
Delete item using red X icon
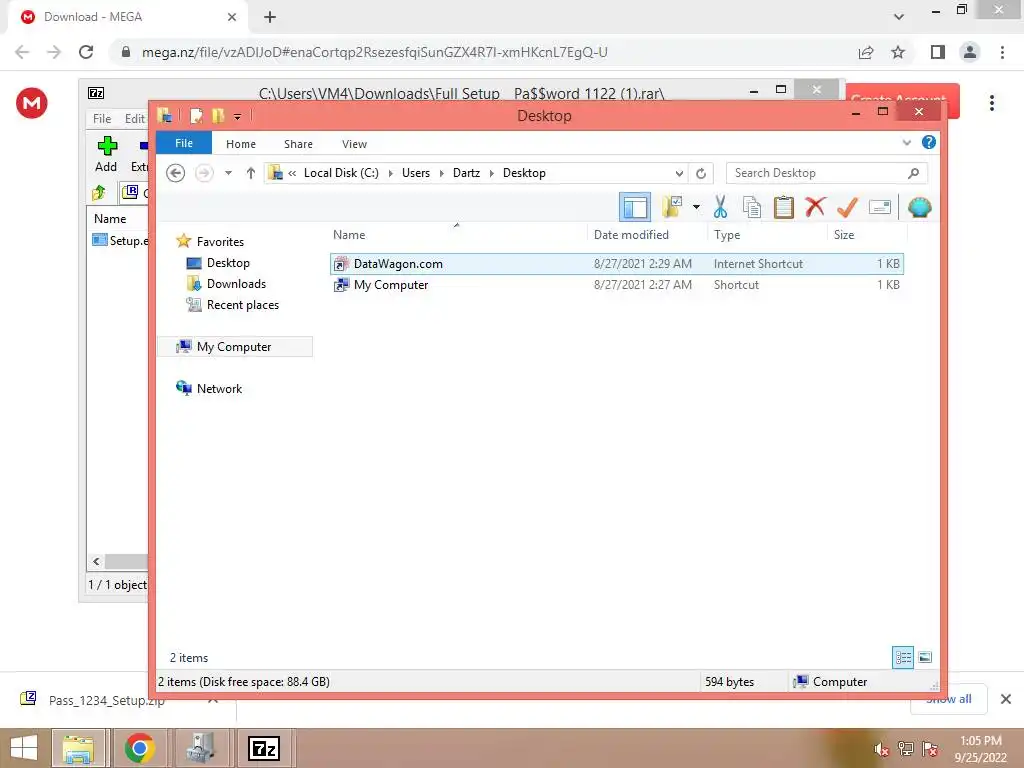click(x=814, y=207)
